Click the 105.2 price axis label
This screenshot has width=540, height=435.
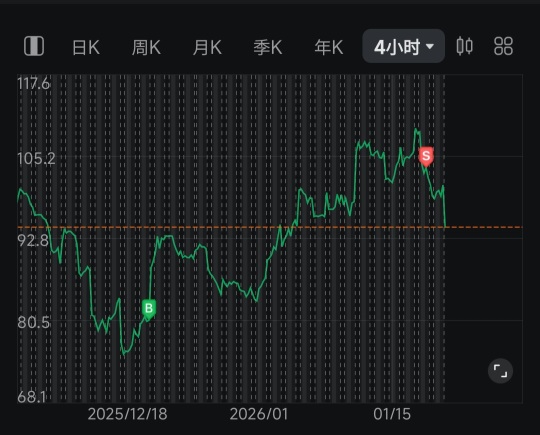[36, 159]
